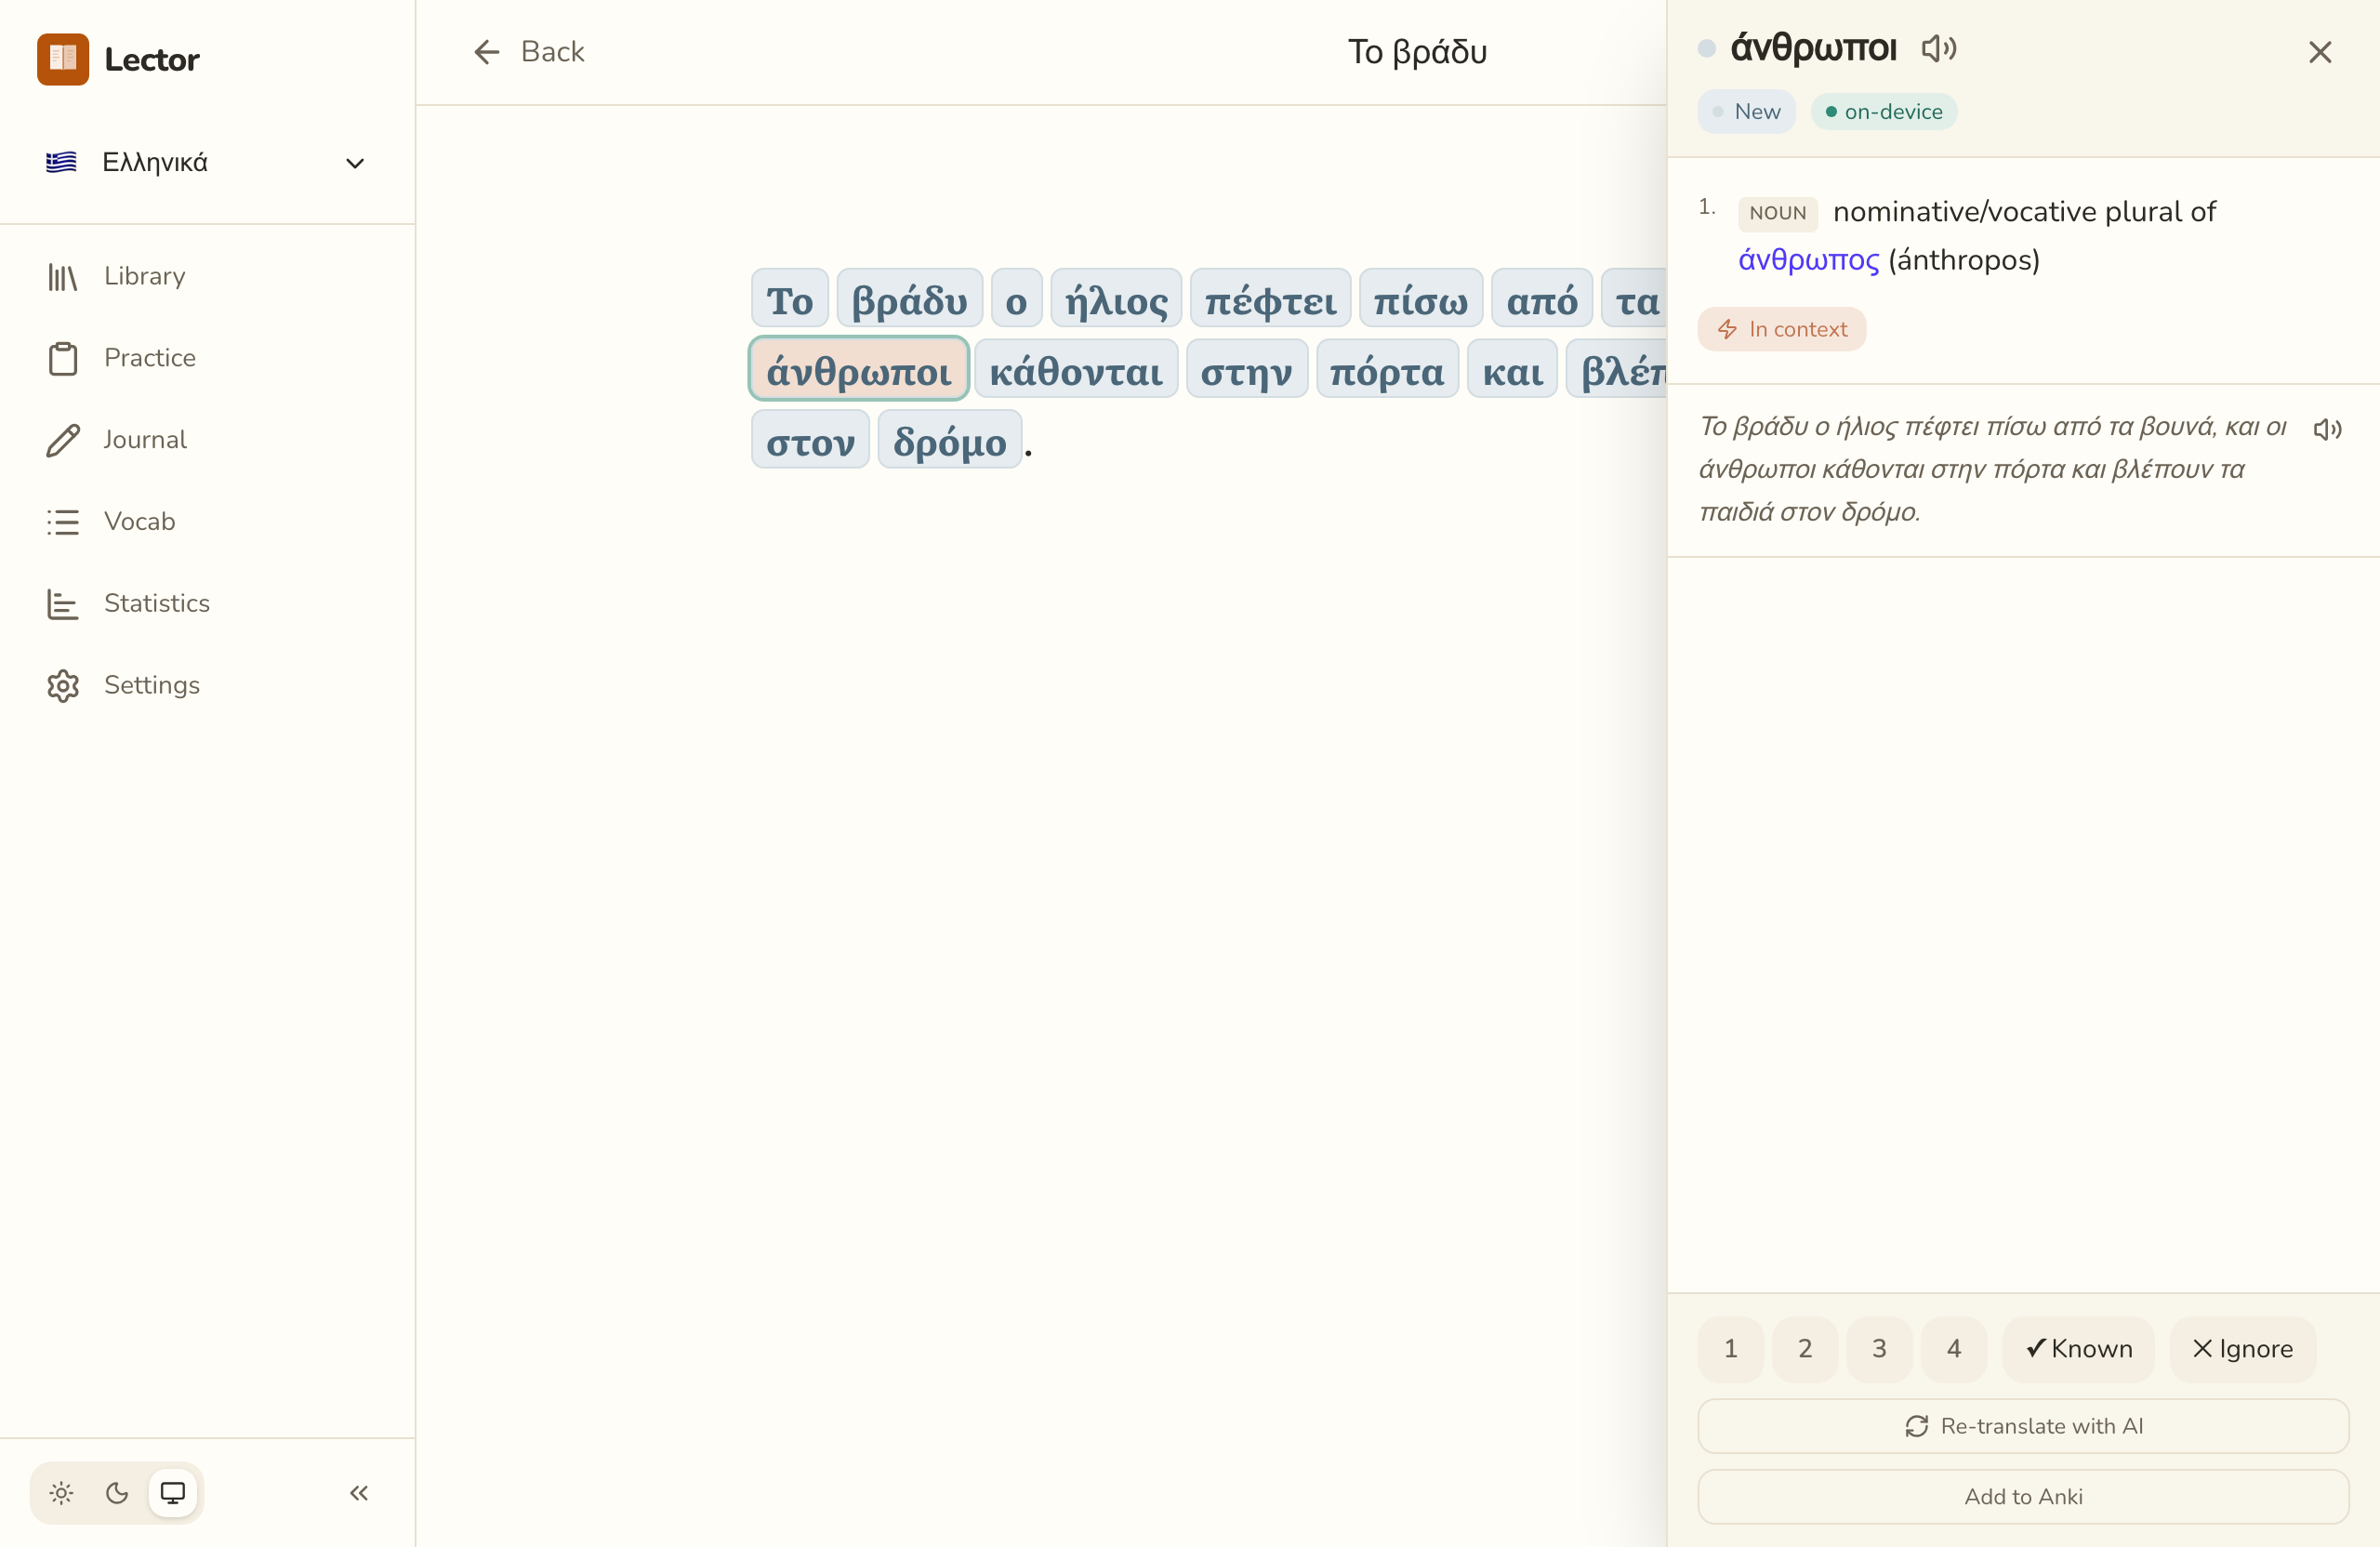Open the Journal page
The width and height of the screenshot is (2380, 1547).
point(207,440)
